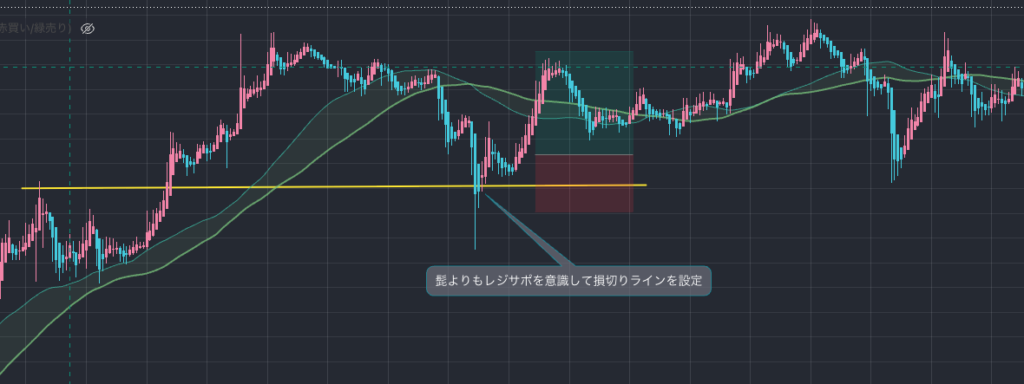Click entry border between green and red zones
Image resolution: width=1024 pixels, height=384 pixels.
tap(584, 155)
